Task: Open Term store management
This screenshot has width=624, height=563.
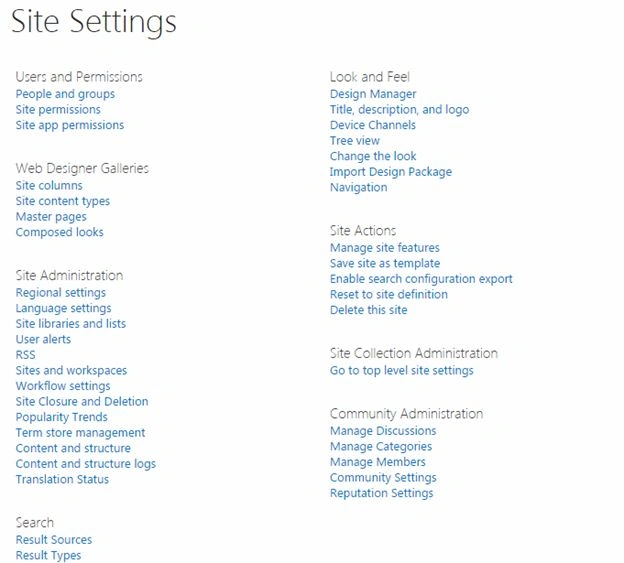Action: click(x=80, y=432)
